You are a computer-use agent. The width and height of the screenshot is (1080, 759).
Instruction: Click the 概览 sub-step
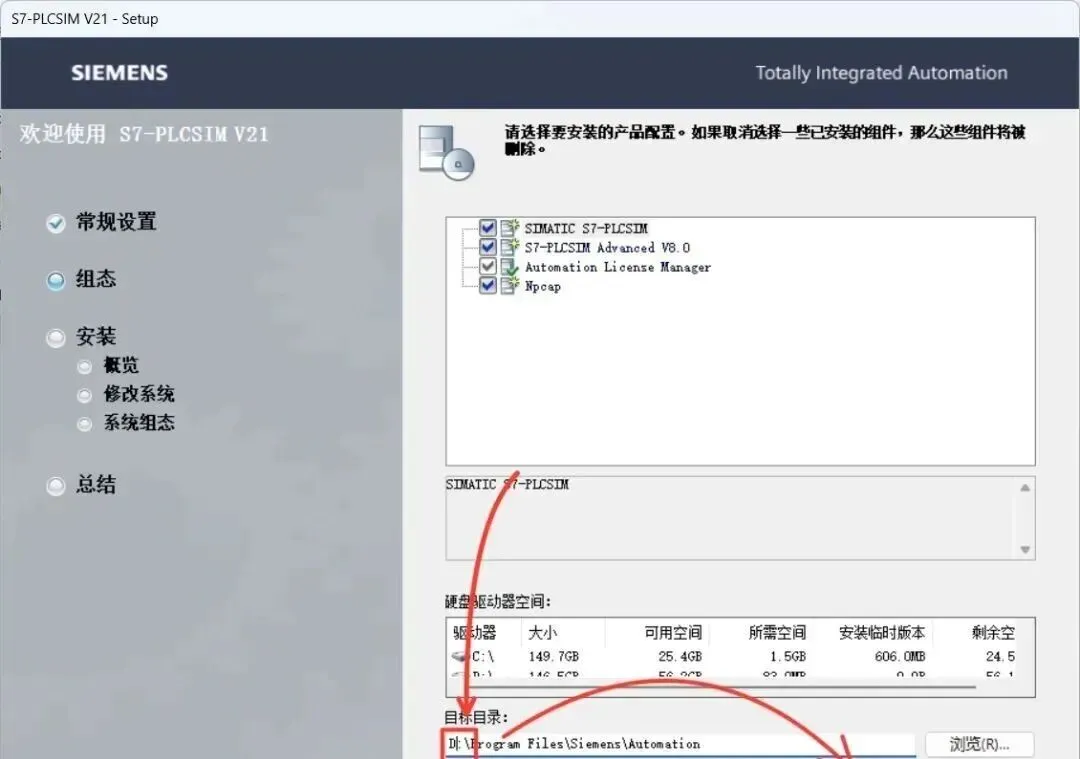121,365
